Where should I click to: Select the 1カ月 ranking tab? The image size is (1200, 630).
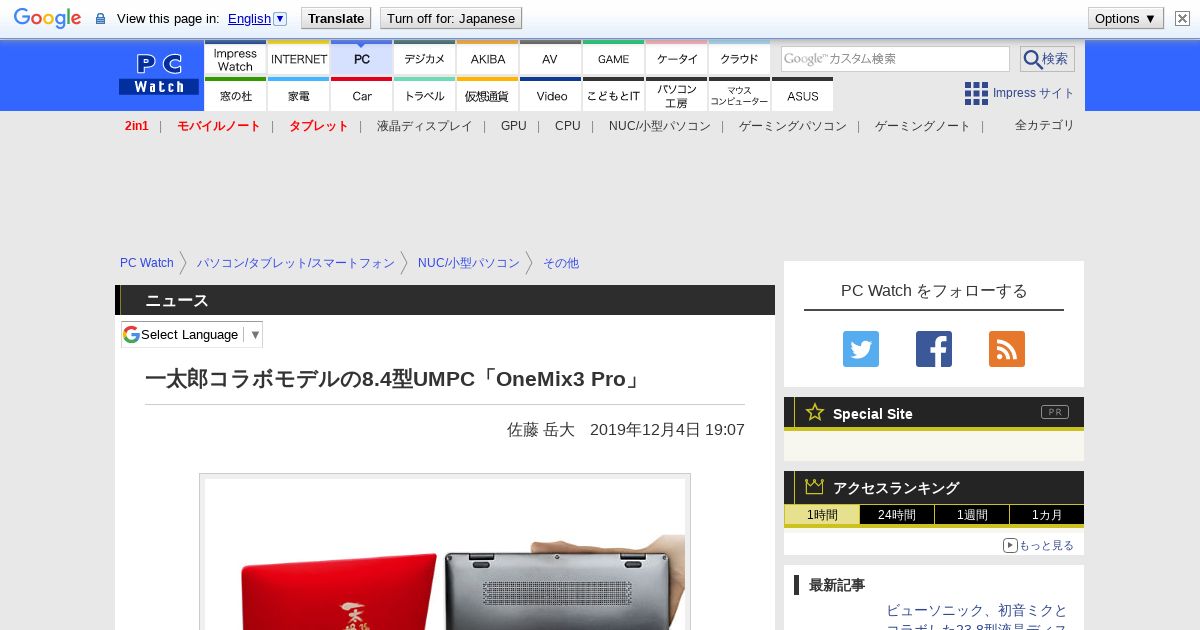click(1047, 515)
